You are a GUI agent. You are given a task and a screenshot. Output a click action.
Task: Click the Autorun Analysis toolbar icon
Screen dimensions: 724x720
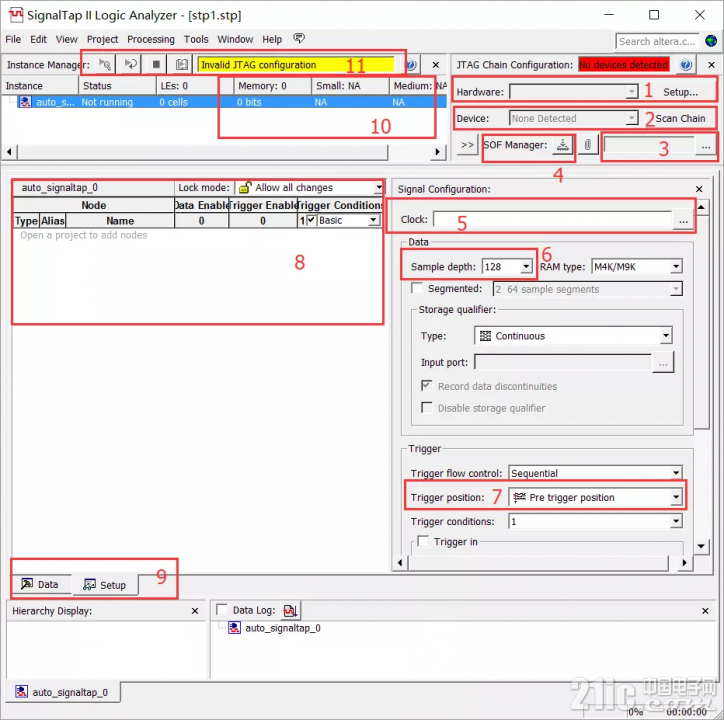130,64
